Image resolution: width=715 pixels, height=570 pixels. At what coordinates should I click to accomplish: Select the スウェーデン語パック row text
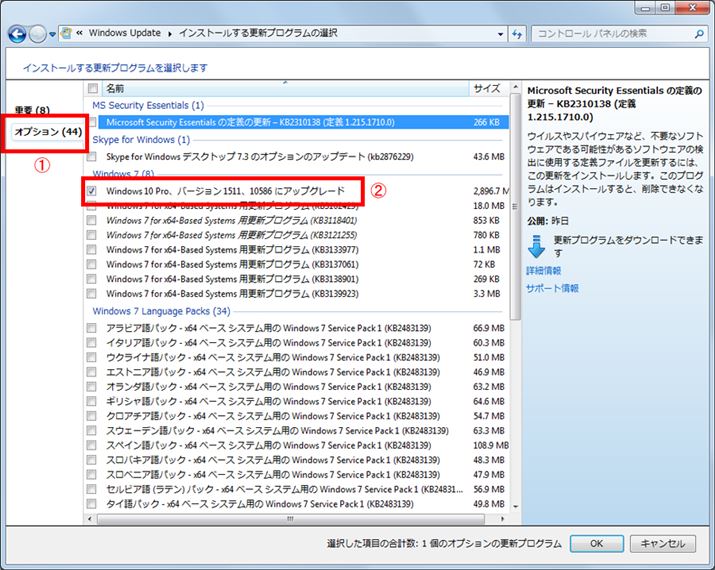[x=277, y=430]
